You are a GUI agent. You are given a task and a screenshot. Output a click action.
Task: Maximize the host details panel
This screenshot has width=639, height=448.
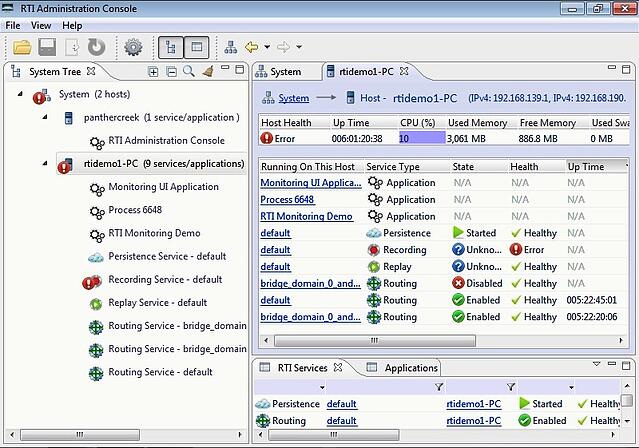[626, 69]
